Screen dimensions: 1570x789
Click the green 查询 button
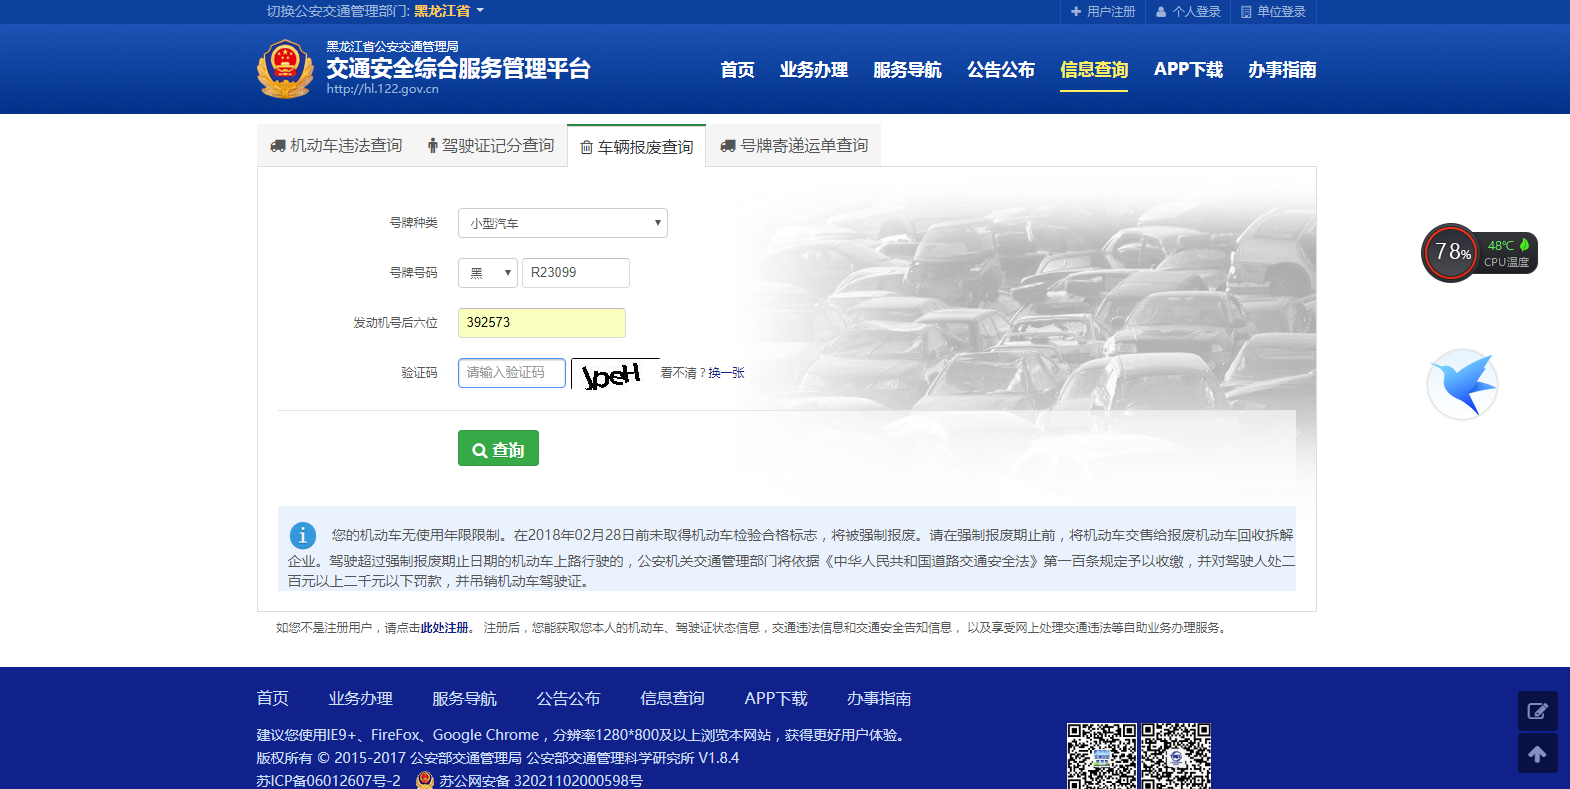pyautogui.click(x=498, y=448)
